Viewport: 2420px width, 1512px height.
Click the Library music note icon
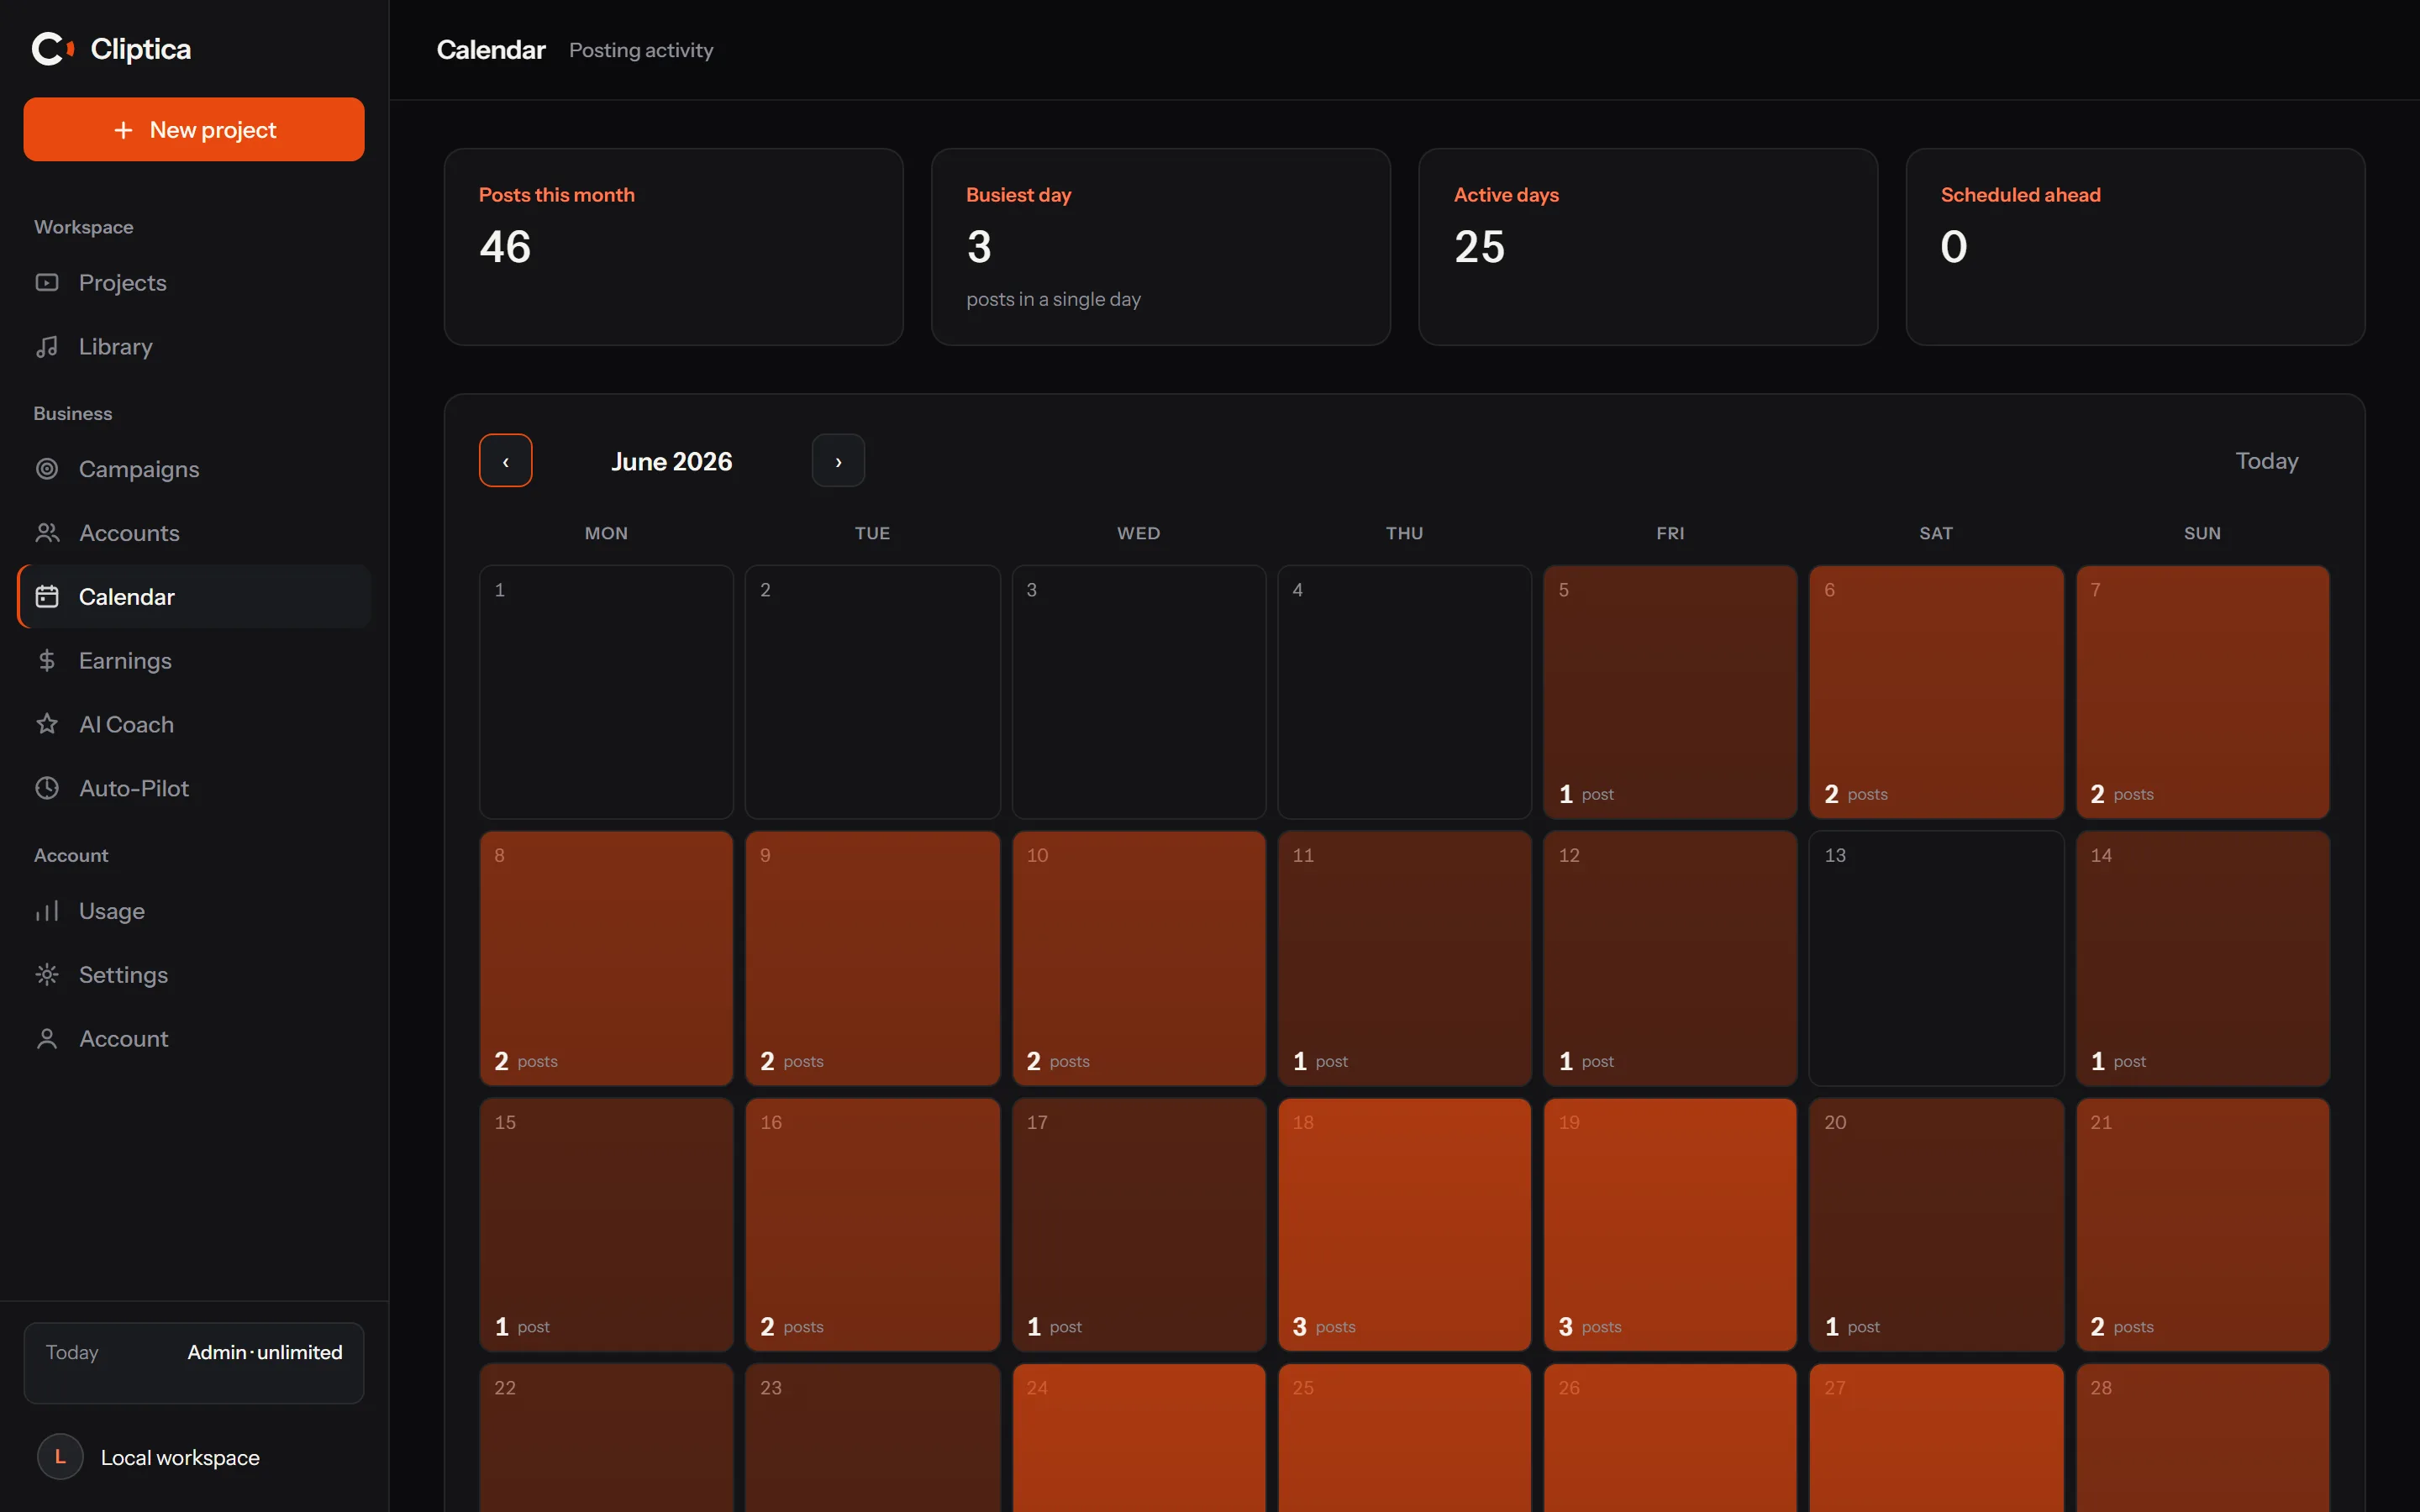[47, 347]
